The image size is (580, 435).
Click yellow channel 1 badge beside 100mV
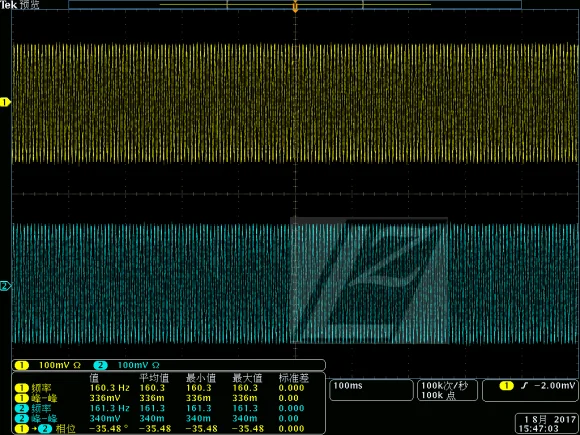[21, 365]
